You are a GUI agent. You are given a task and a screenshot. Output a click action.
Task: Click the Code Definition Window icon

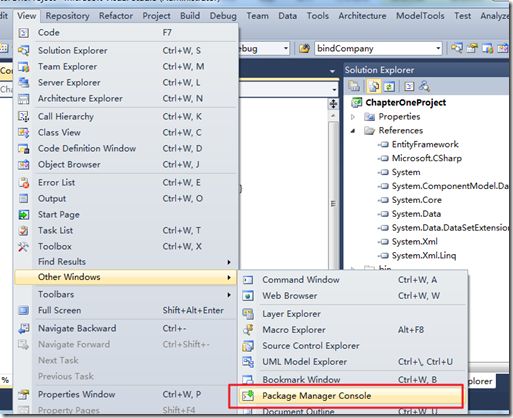(x=23, y=148)
